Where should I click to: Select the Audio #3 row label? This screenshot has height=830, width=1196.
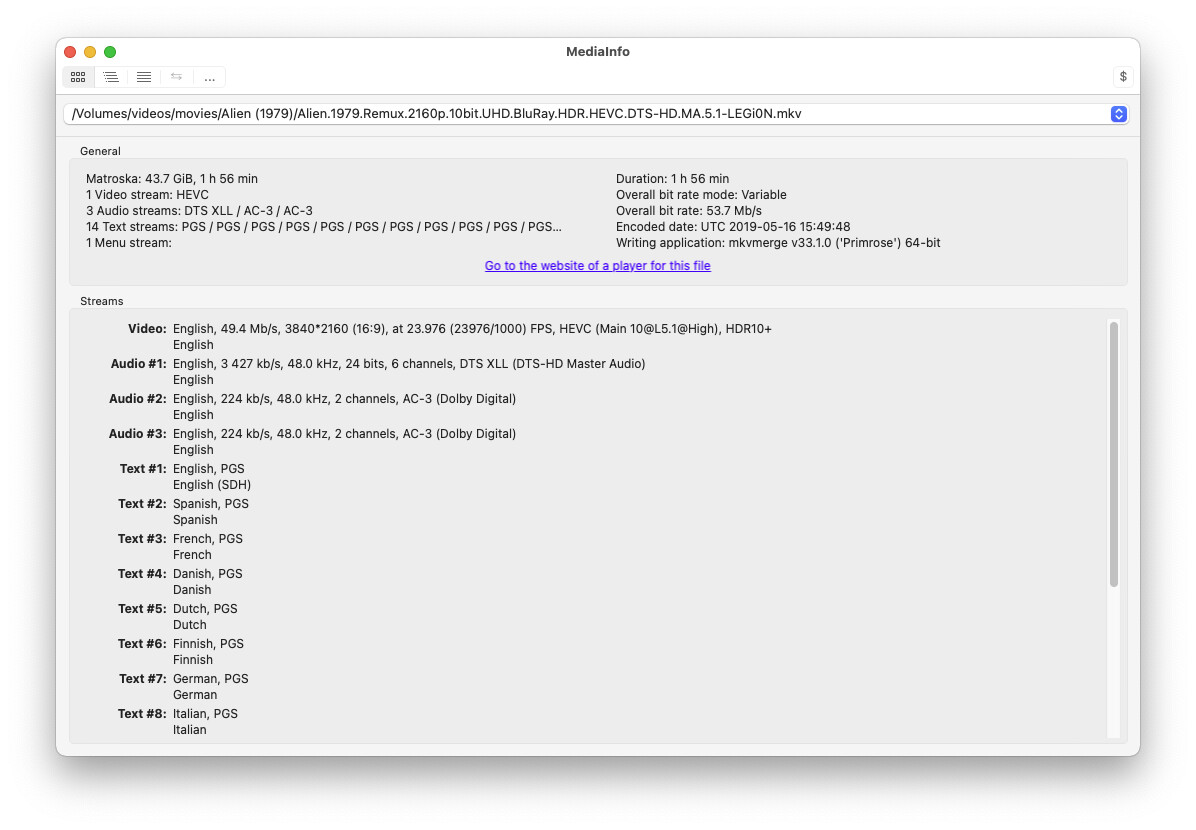[x=137, y=434]
